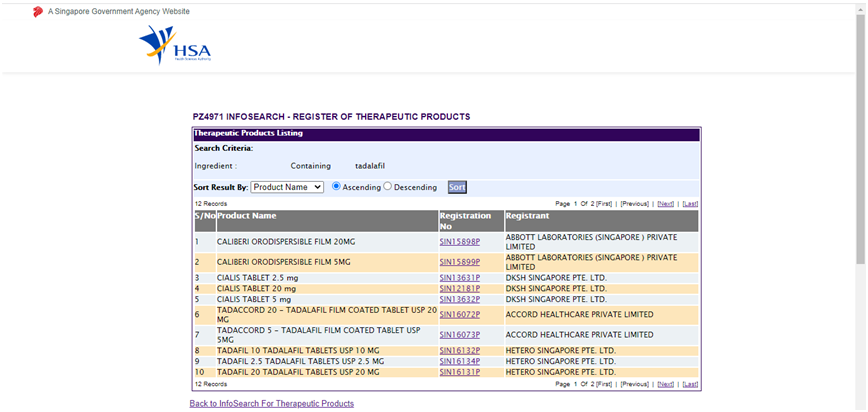Go to Last page at top pagination
868x412 pixels.
690,204
